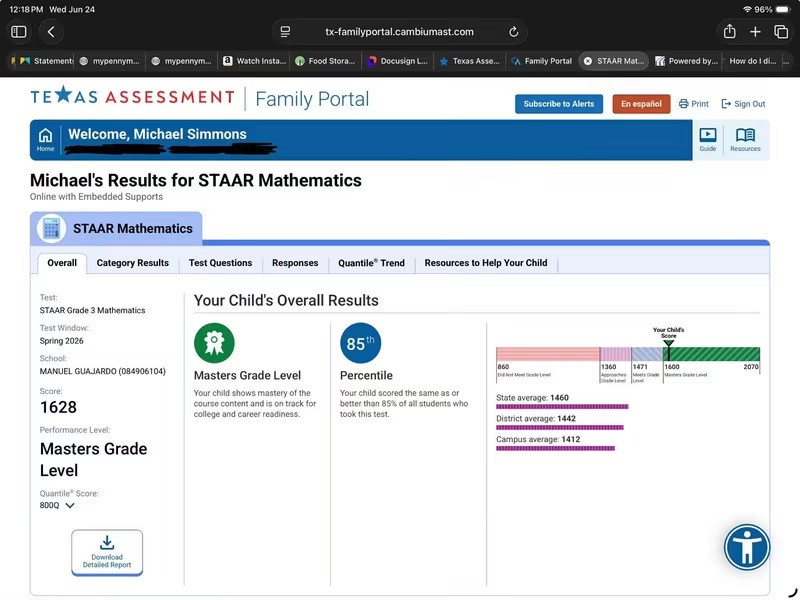The height and width of the screenshot is (600, 800).
Task: Go back with the browser back arrow
Action: [x=51, y=32]
